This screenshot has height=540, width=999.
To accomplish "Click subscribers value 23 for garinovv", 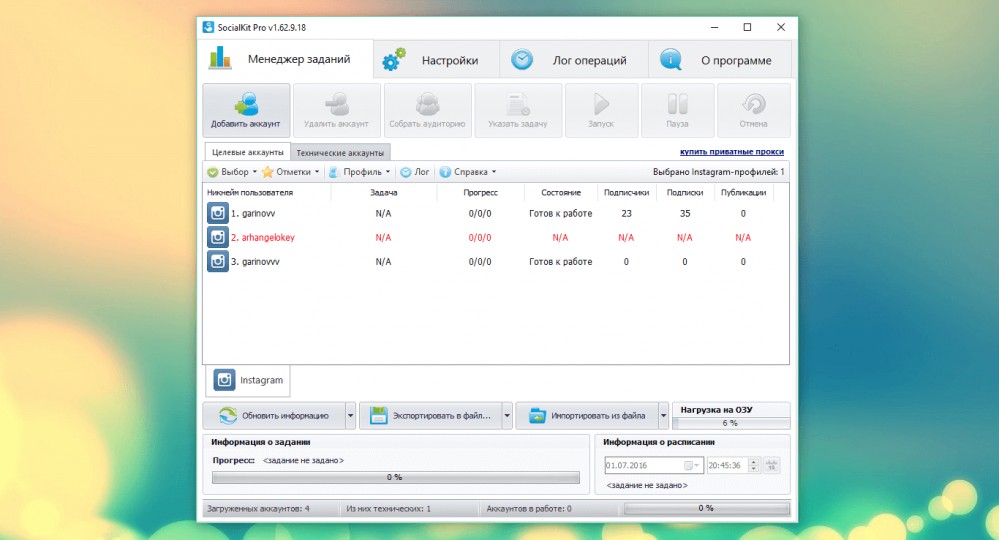I will (626, 213).
